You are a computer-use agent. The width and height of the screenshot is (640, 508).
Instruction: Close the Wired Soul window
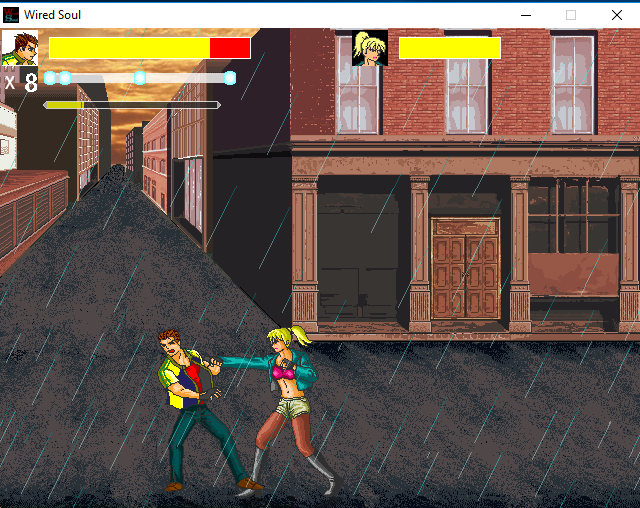(616, 15)
